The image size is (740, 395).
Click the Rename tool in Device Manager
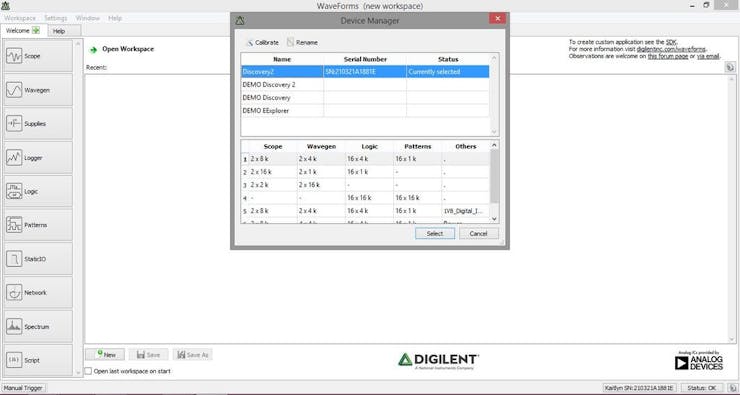click(302, 42)
